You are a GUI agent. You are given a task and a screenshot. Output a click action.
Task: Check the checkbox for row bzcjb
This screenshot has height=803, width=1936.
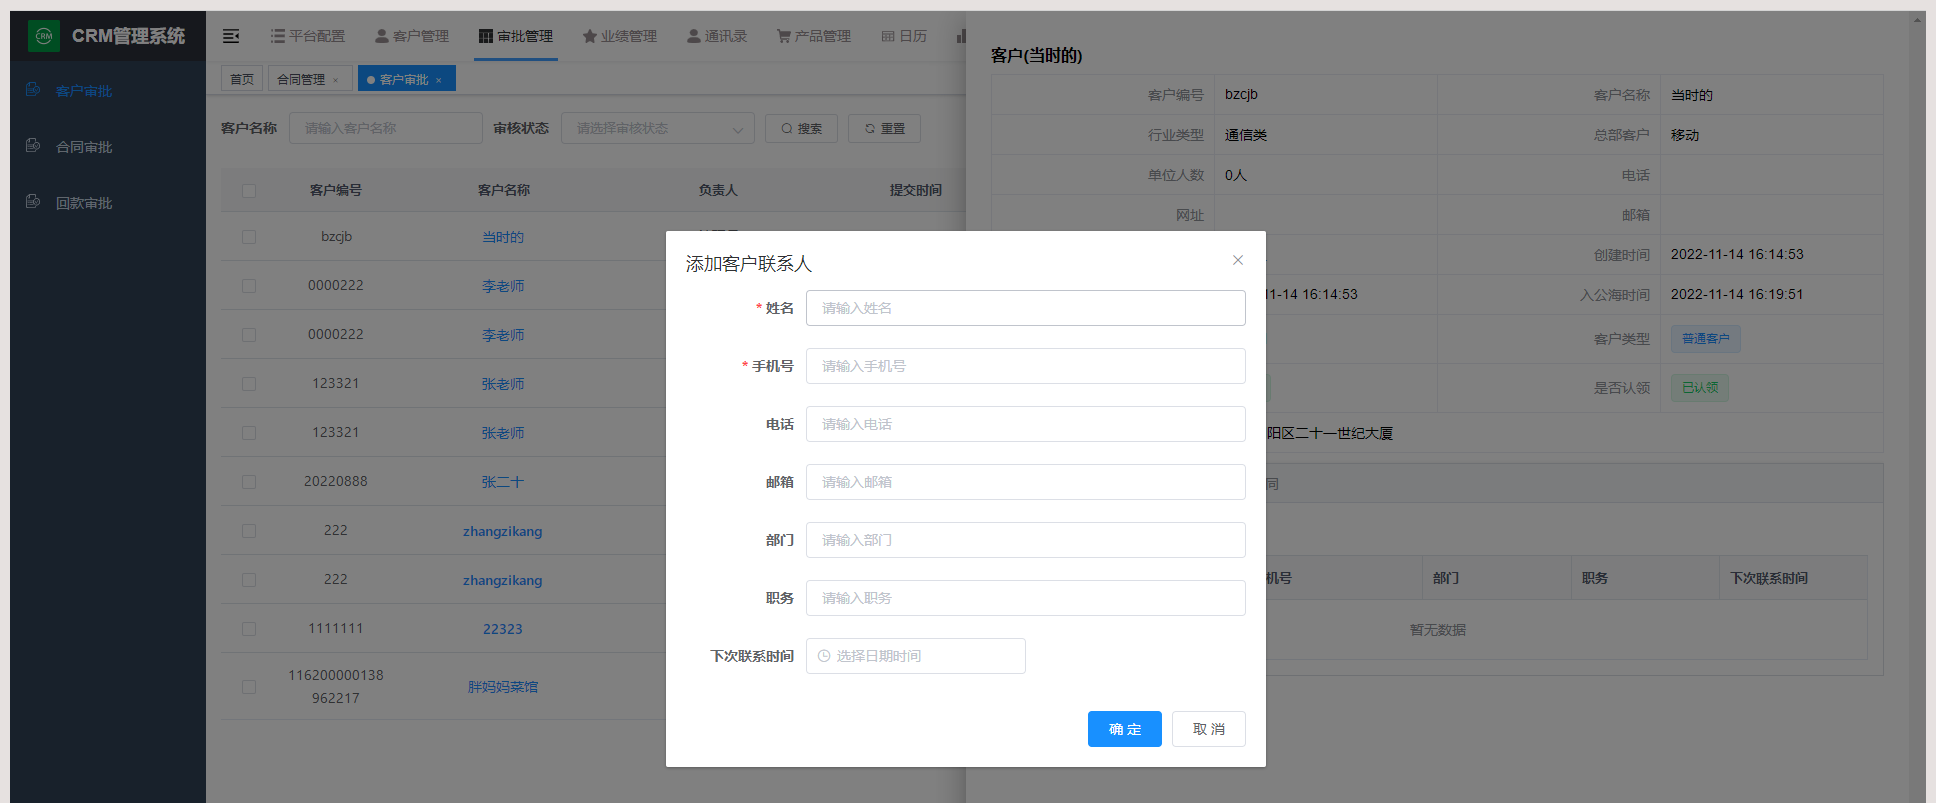(249, 237)
